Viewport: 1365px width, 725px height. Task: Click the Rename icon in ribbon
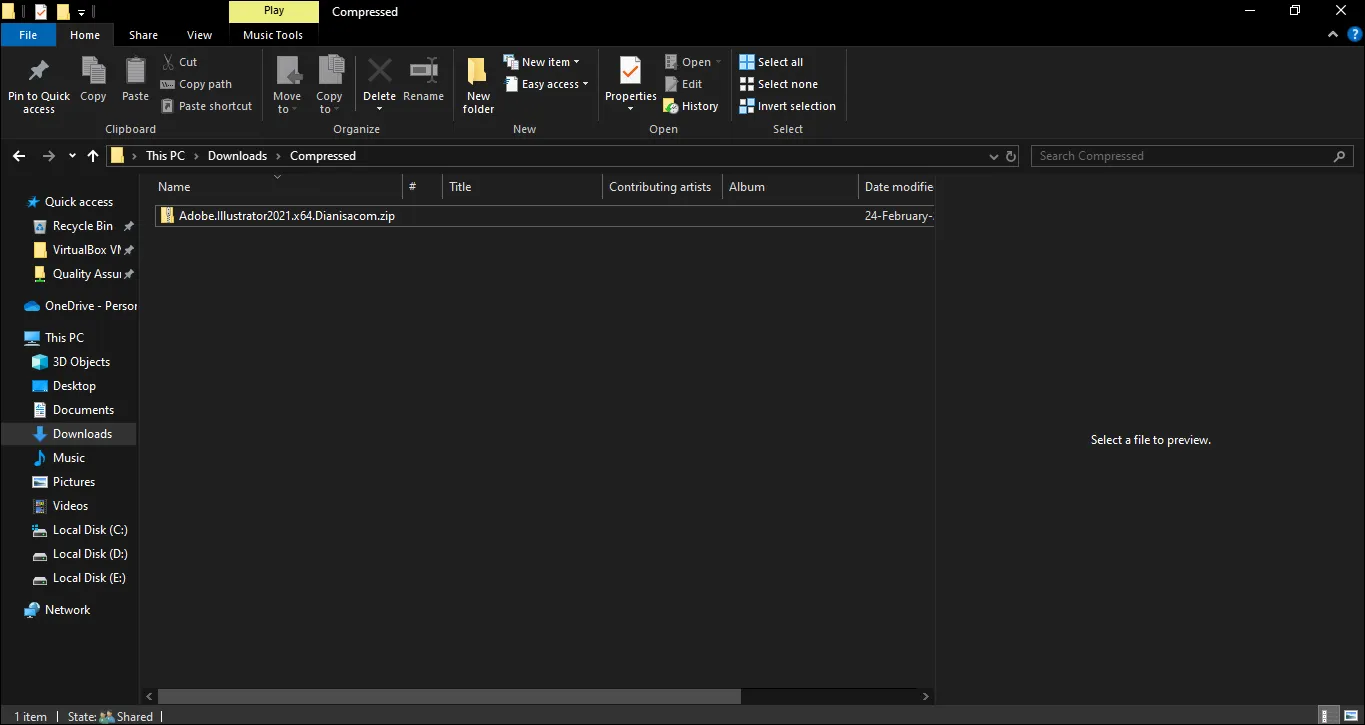click(x=423, y=72)
